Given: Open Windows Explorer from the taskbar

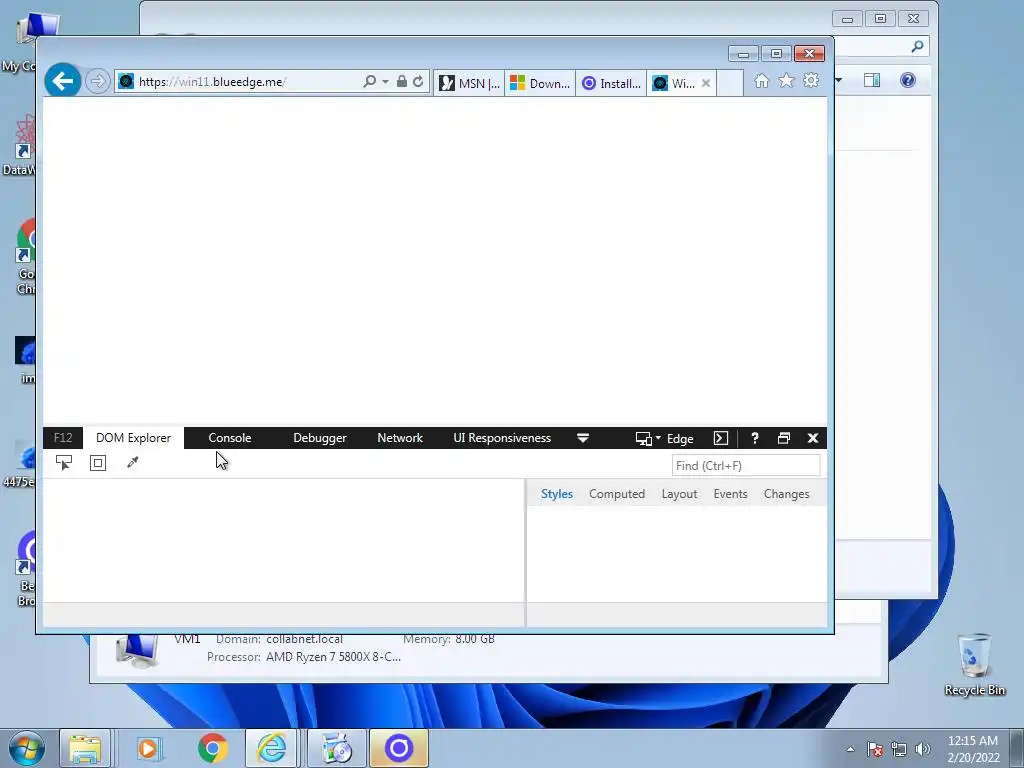Looking at the screenshot, I should 85,748.
